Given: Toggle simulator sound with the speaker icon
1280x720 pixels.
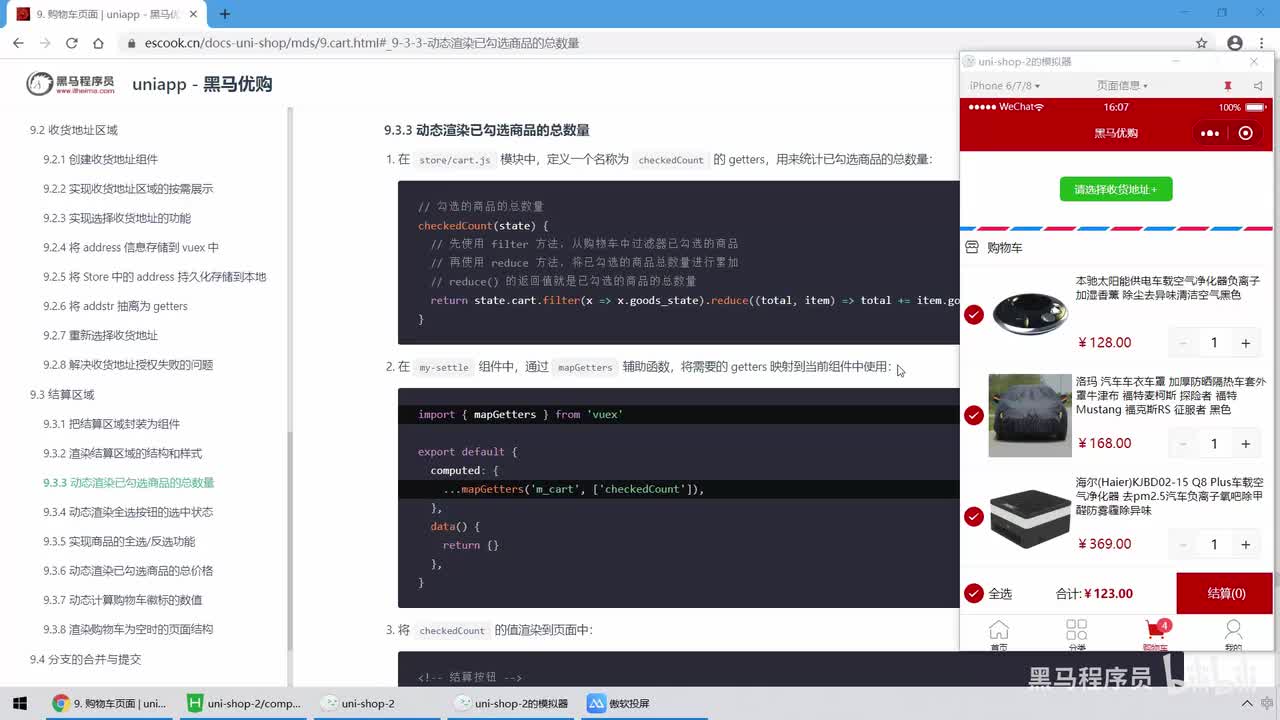Looking at the screenshot, I should pyautogui.click(x=1258, y=86).
